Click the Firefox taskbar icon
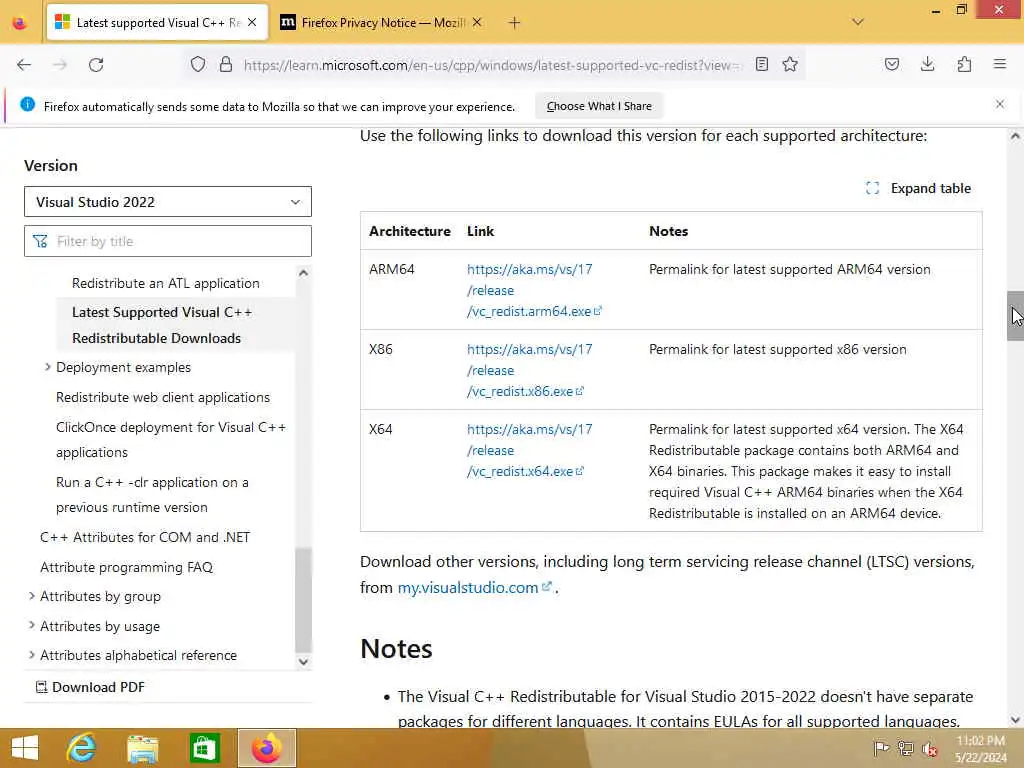The height and width of the screenshot is (768, 1024). 266,748
